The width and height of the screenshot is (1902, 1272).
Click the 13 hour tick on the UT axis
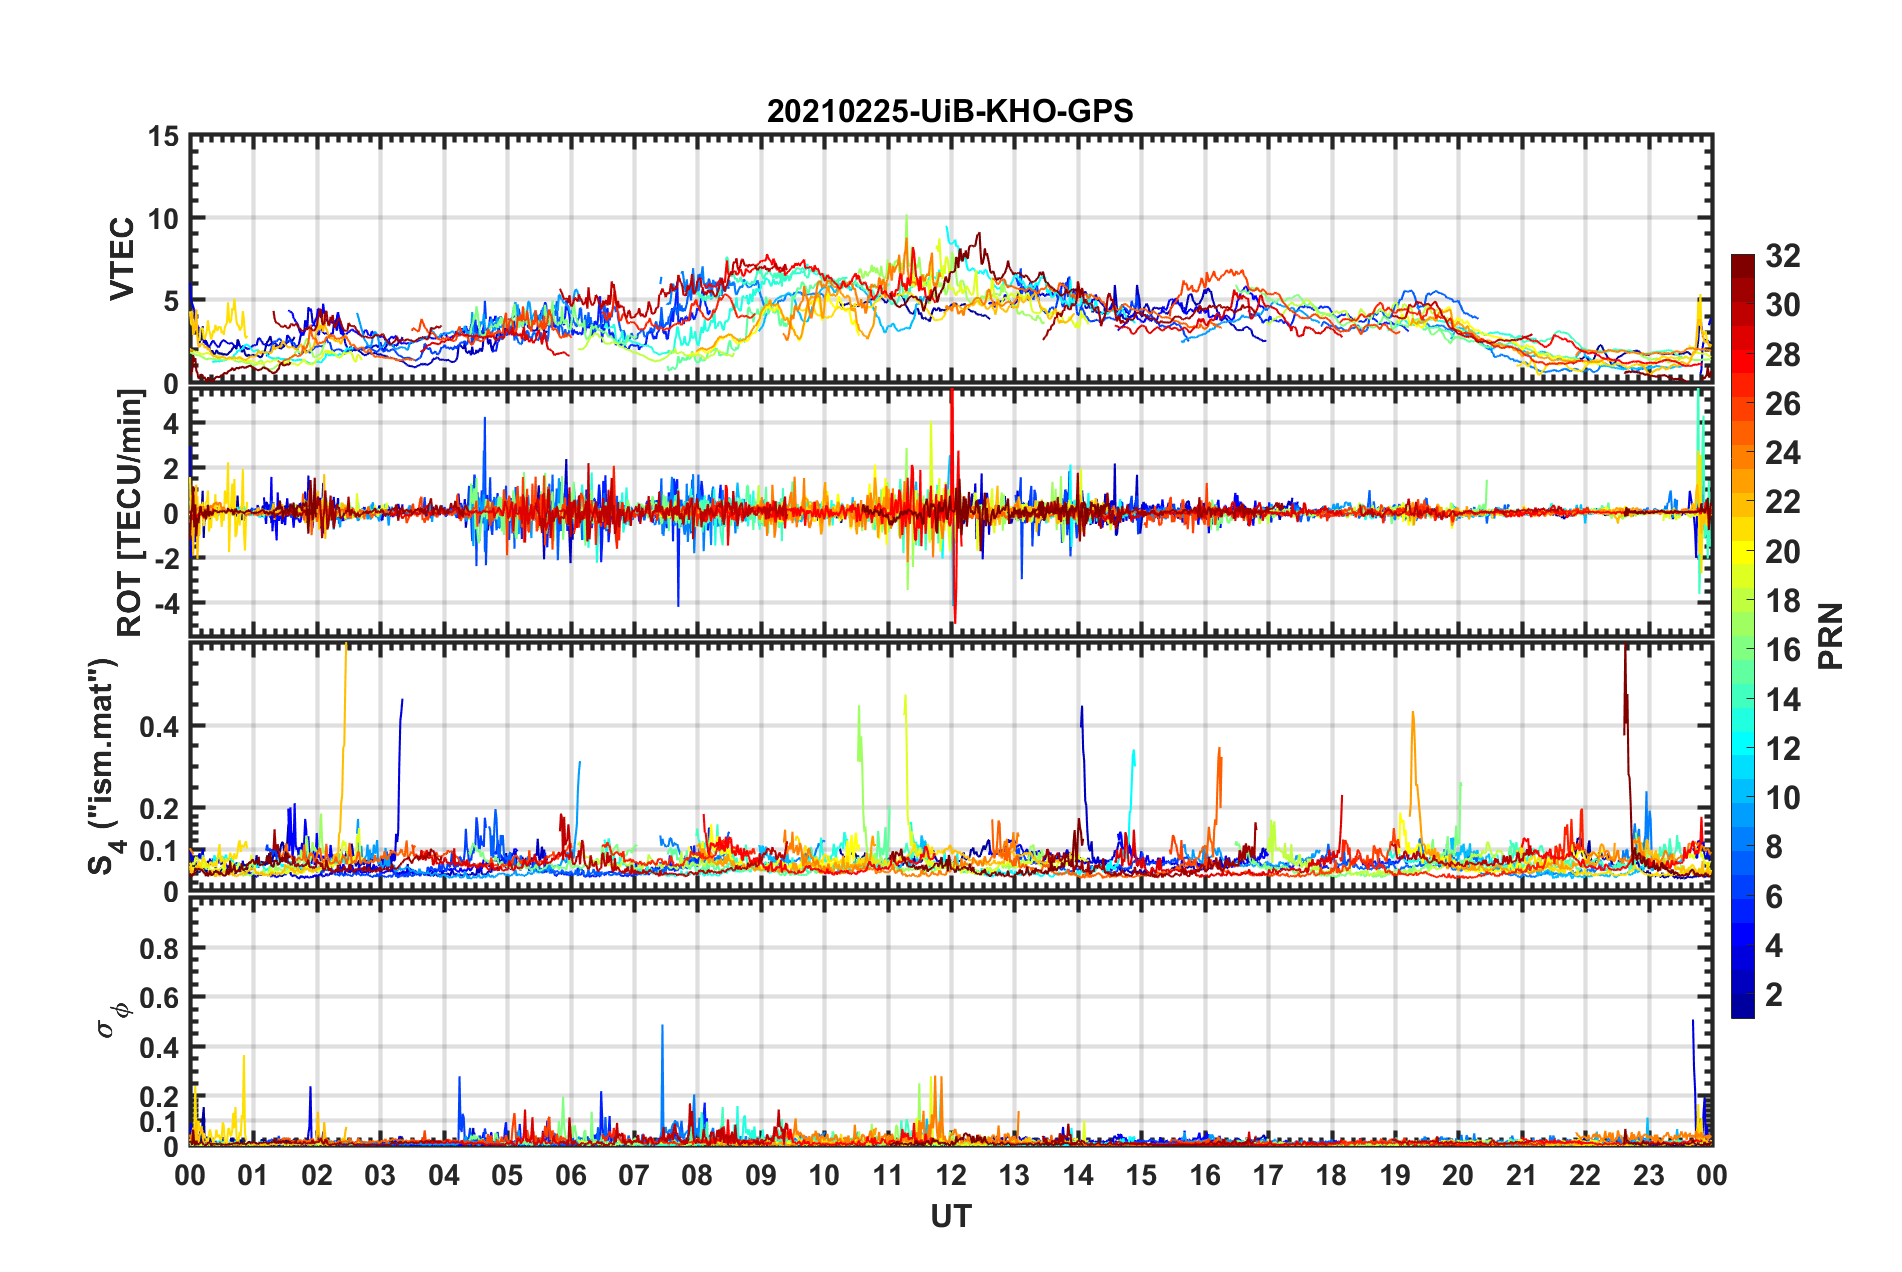[1014, 1175]
